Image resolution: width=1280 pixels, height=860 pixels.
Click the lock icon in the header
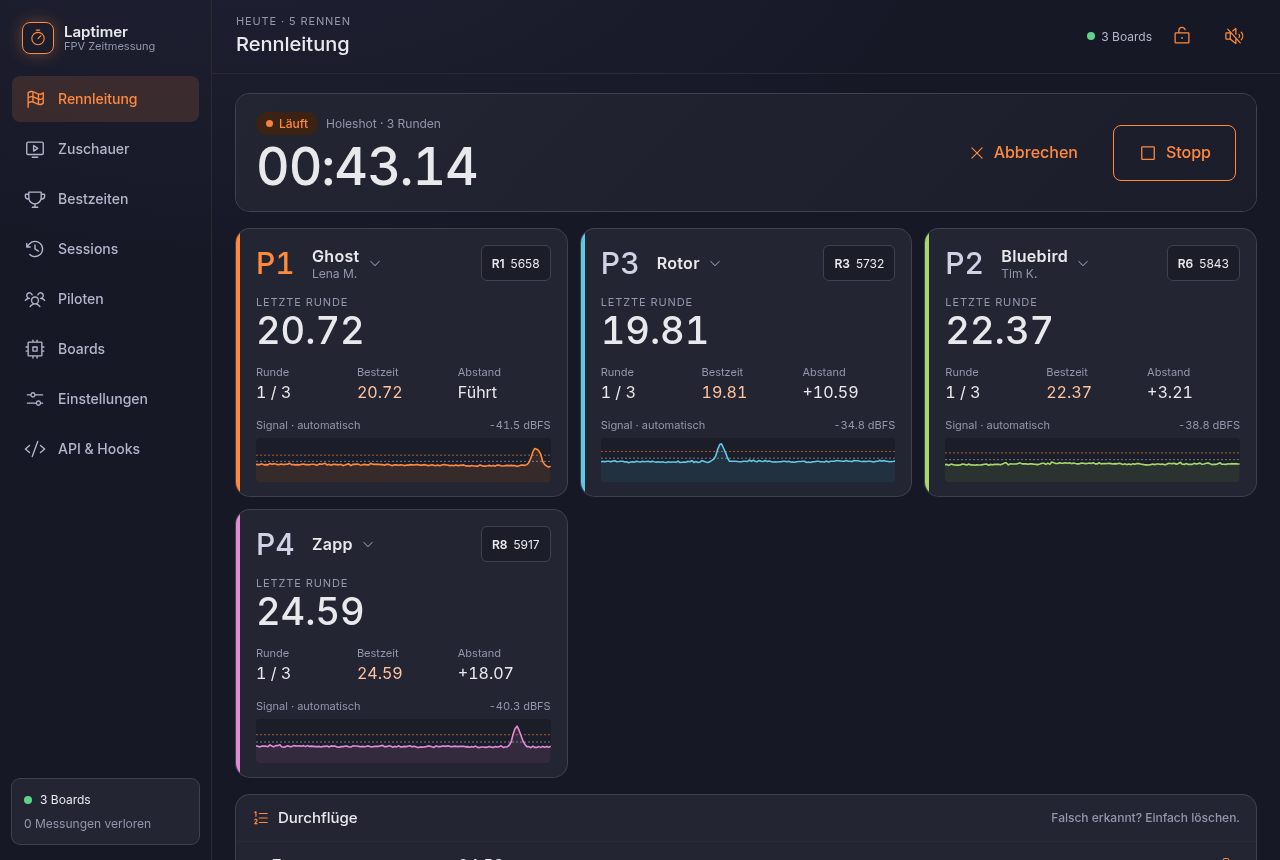coord(1182,36)
